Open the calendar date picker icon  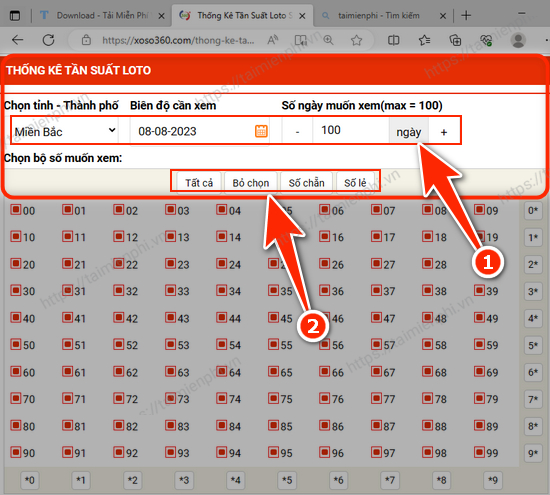(261, 131)
